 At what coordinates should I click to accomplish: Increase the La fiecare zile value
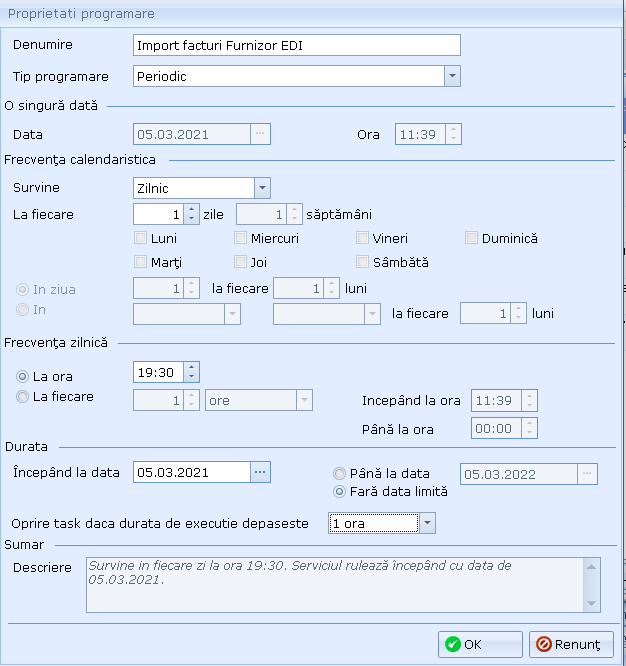(192, 209)
